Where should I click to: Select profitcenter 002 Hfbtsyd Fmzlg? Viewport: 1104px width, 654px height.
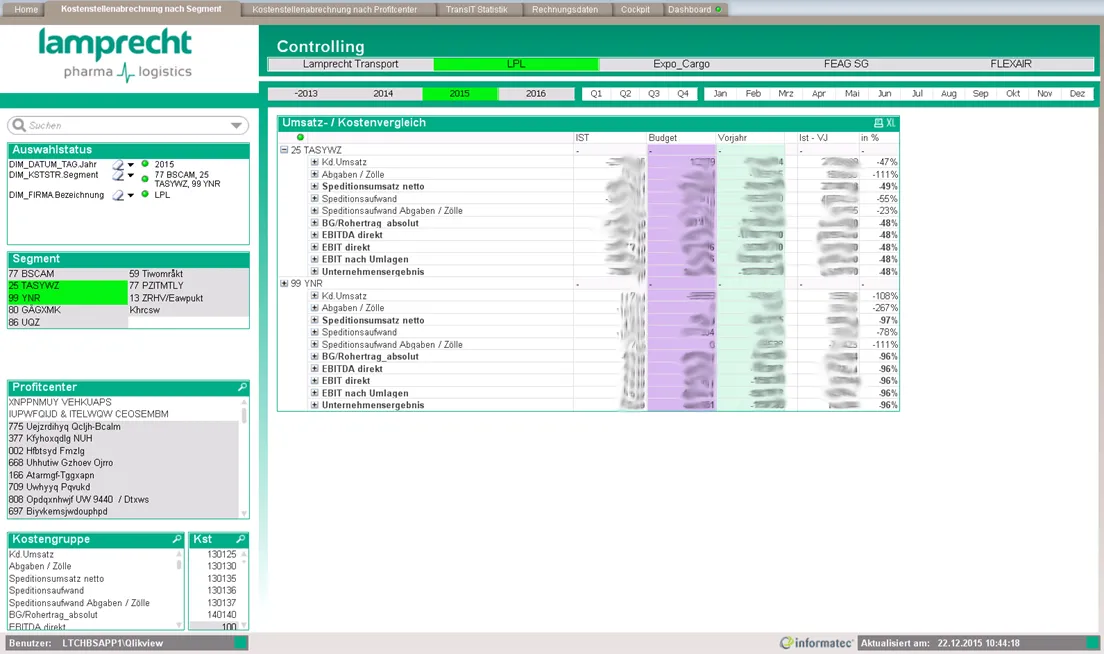pos(123,451)
